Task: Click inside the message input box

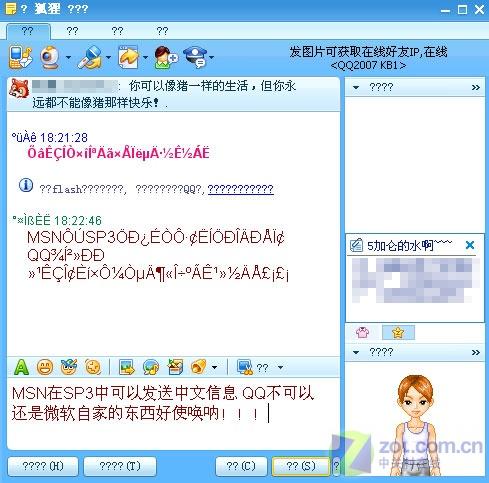Action: point(173,413)
